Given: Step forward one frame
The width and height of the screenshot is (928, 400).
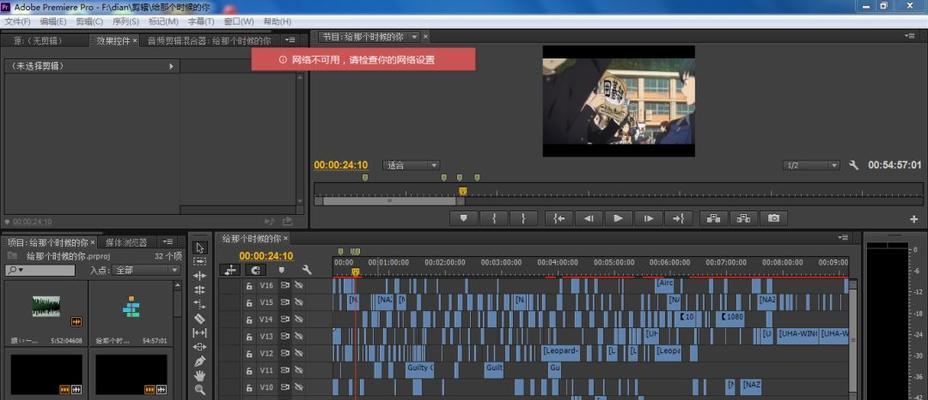Looking at the screenshot, I should tap(649, 218).
